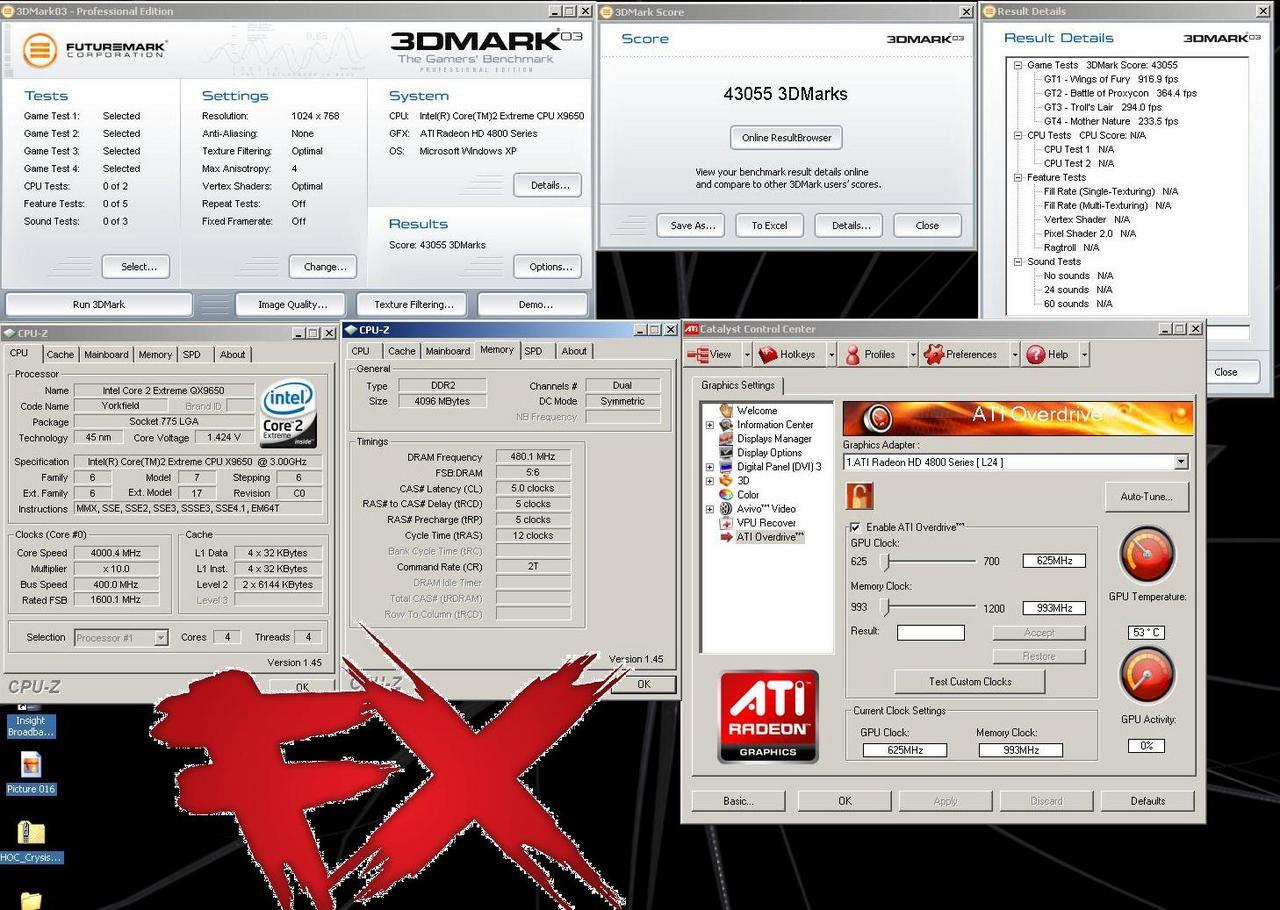Select VPU Recover in the tree
The image size is (1280, 910).
[765, 522]
